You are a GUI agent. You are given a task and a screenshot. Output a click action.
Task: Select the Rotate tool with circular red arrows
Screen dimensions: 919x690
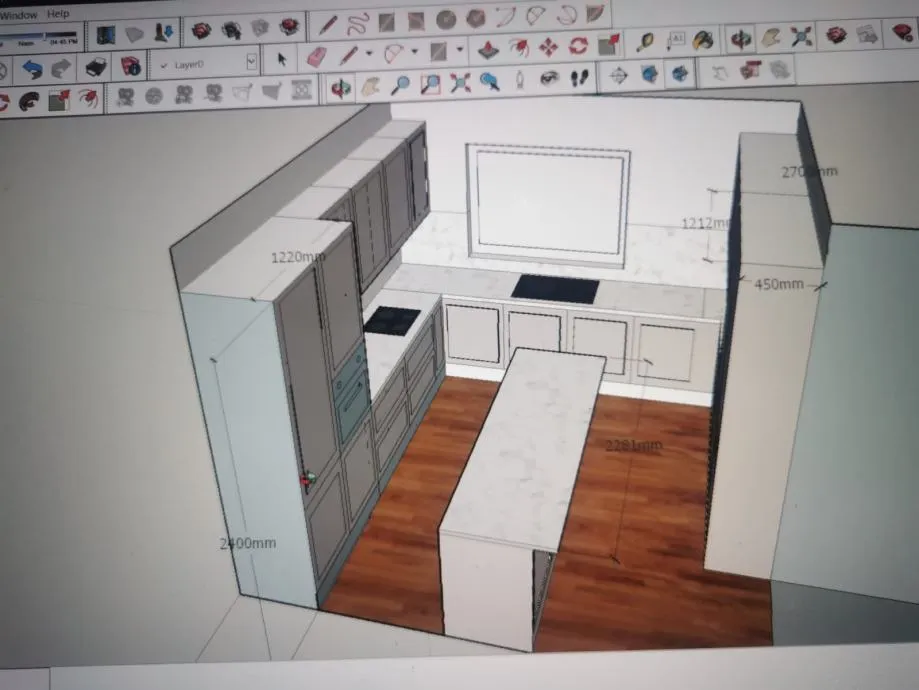point(578,45)
